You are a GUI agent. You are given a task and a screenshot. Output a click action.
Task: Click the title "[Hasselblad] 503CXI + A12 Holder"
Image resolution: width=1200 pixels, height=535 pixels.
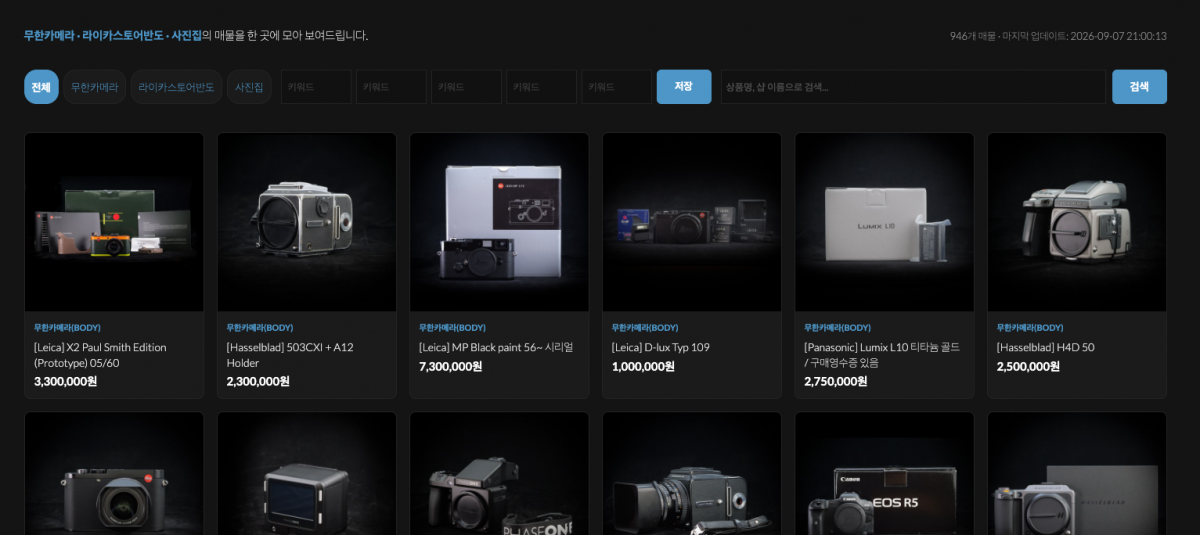coord(290,355)
